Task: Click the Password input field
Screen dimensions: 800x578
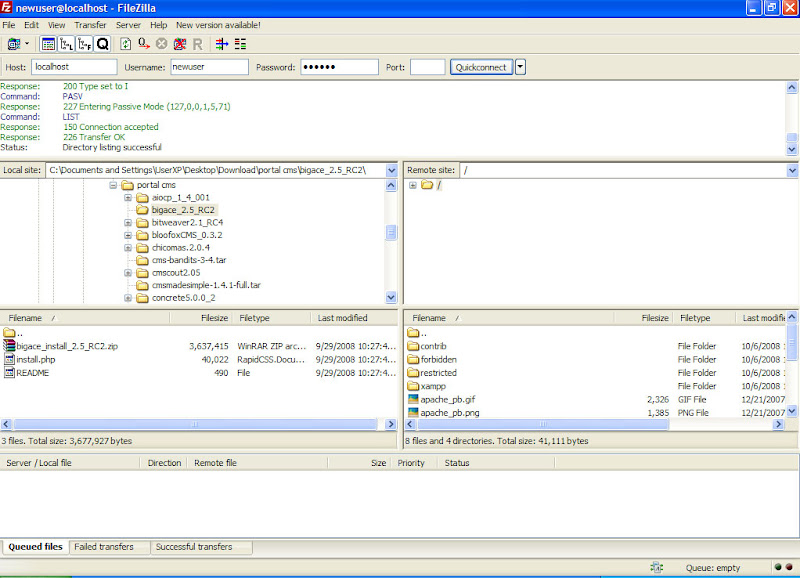Action: point(339,67)
